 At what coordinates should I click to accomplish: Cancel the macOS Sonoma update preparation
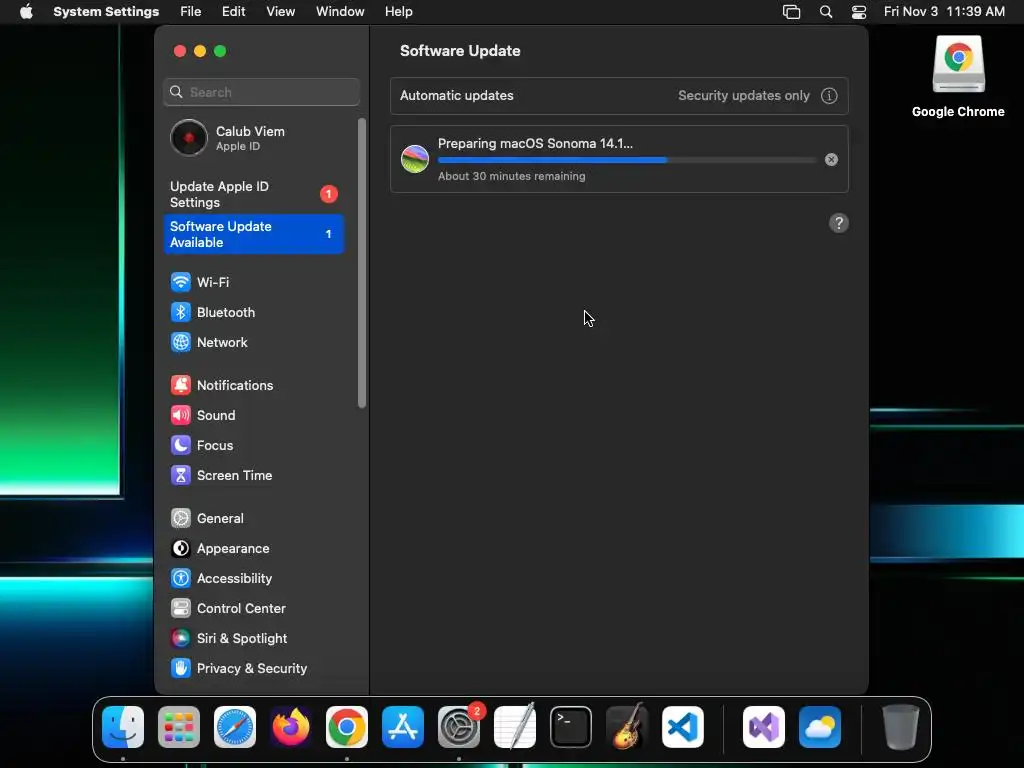[831, 160]
